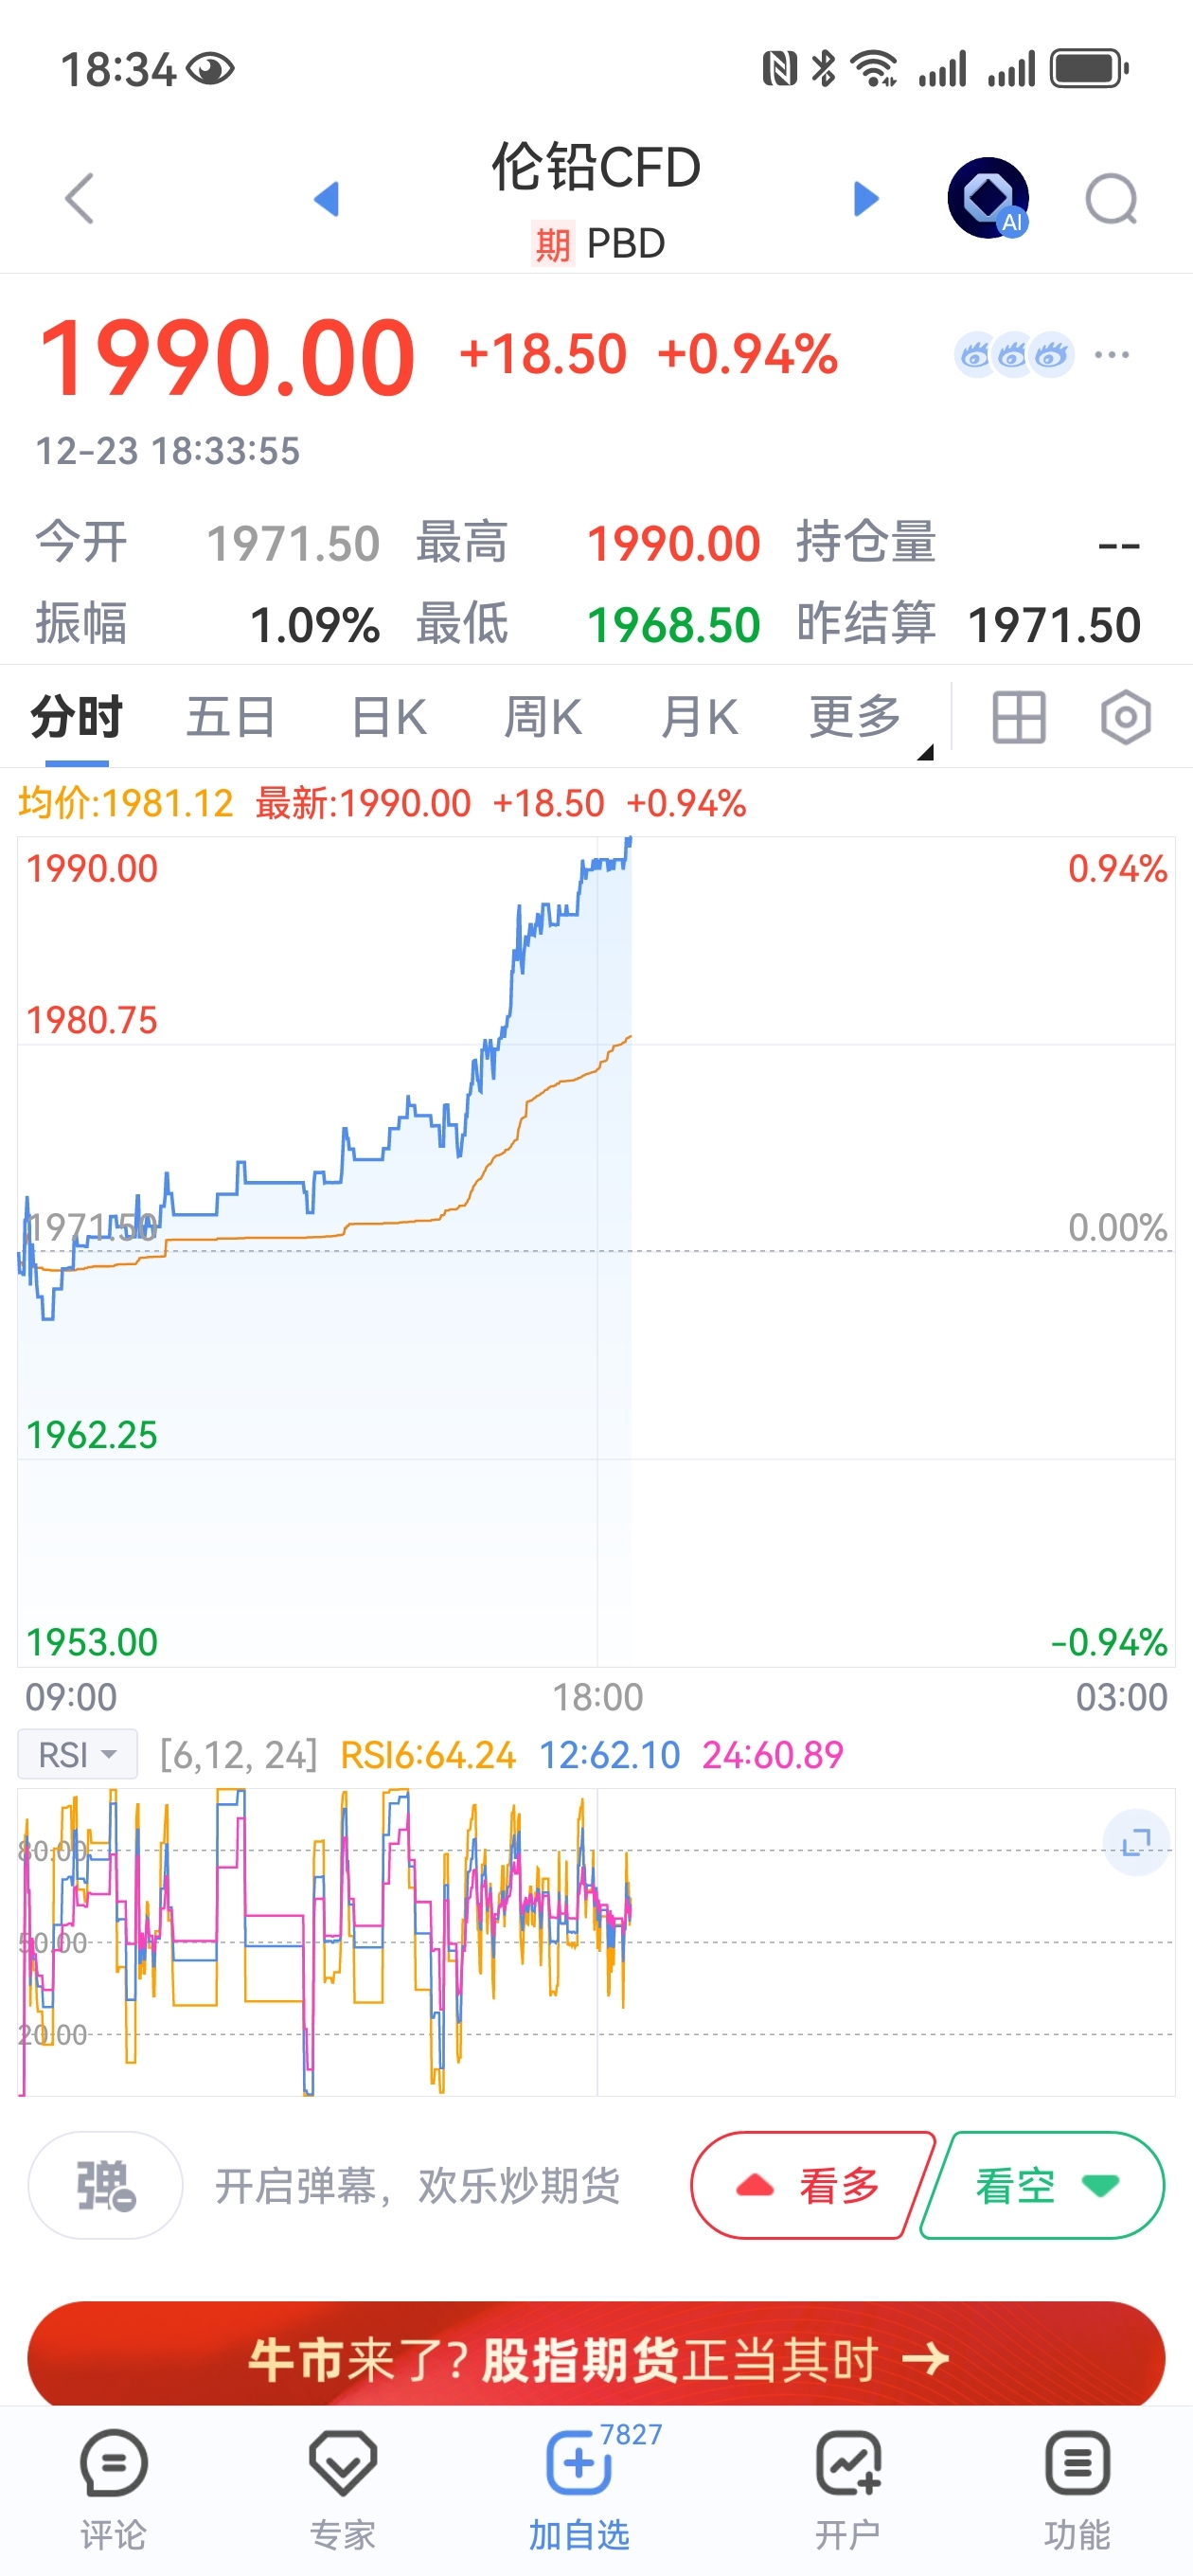
Task: Open chart settings hexagon icon
Action: click(1125, 717)
